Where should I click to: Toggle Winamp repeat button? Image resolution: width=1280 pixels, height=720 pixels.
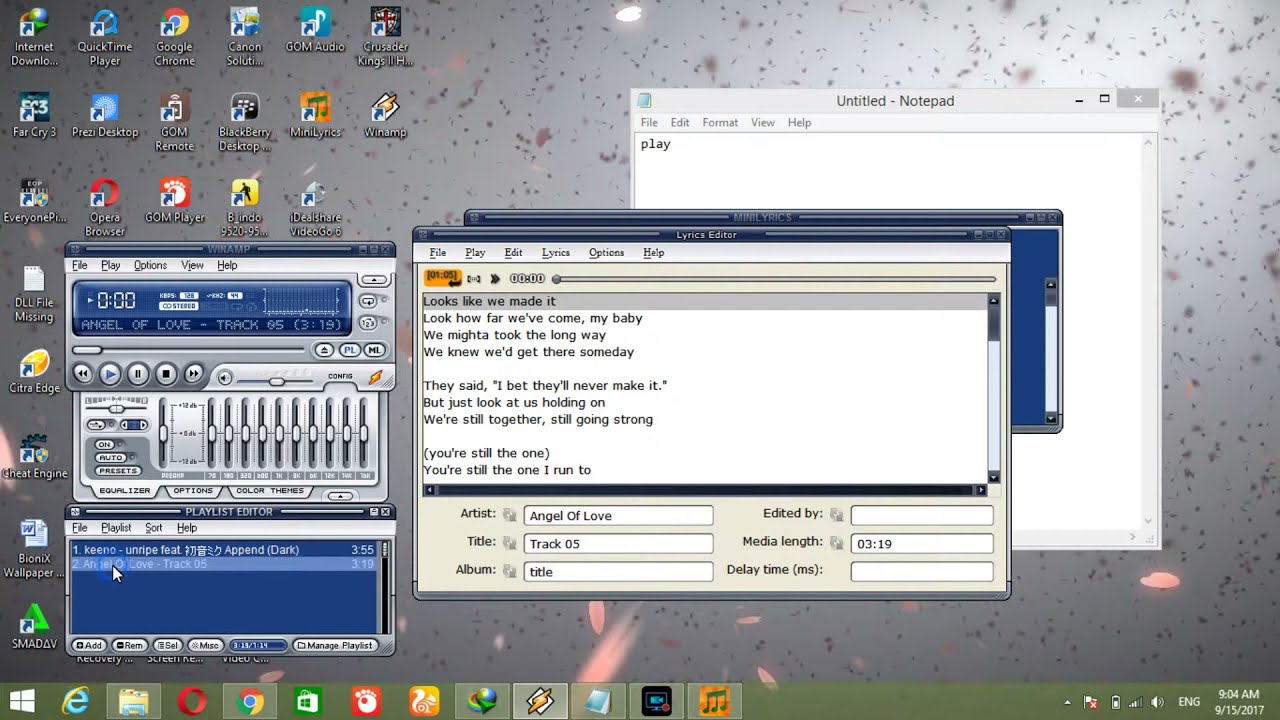tap(368, 301)
